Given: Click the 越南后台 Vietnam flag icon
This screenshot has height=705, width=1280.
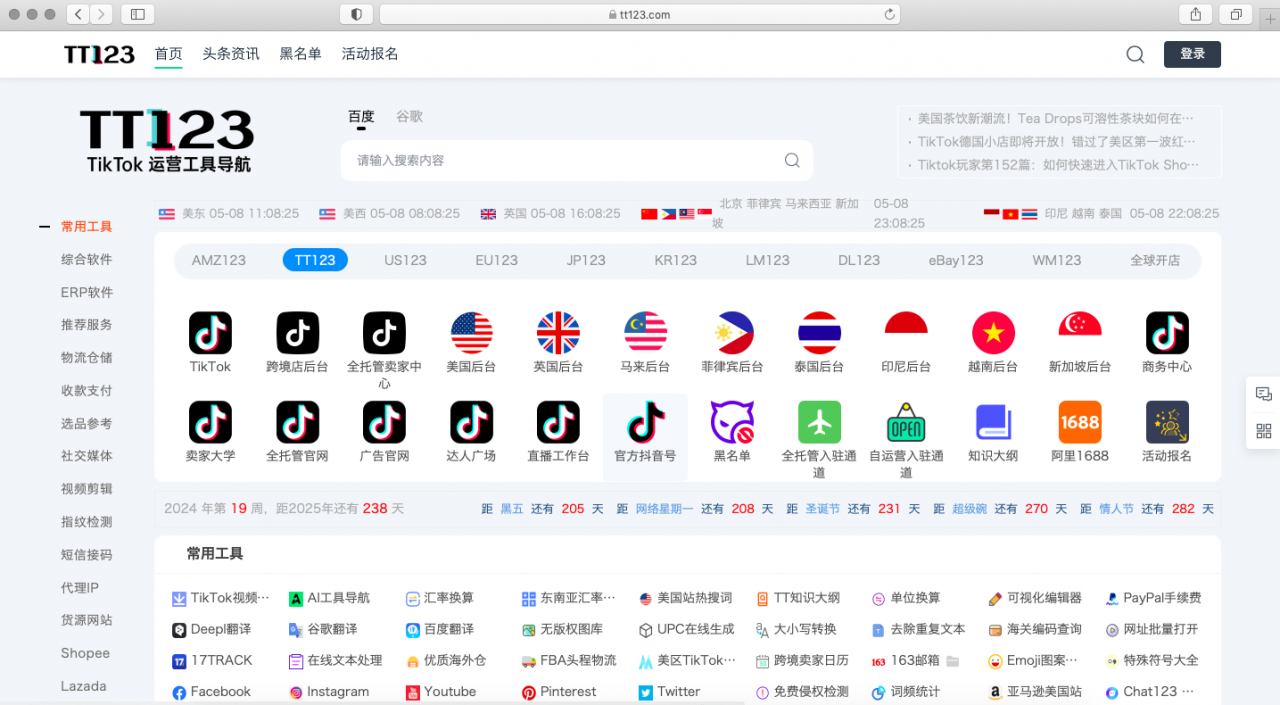Looking at the screenshot, I should [993, 333].
